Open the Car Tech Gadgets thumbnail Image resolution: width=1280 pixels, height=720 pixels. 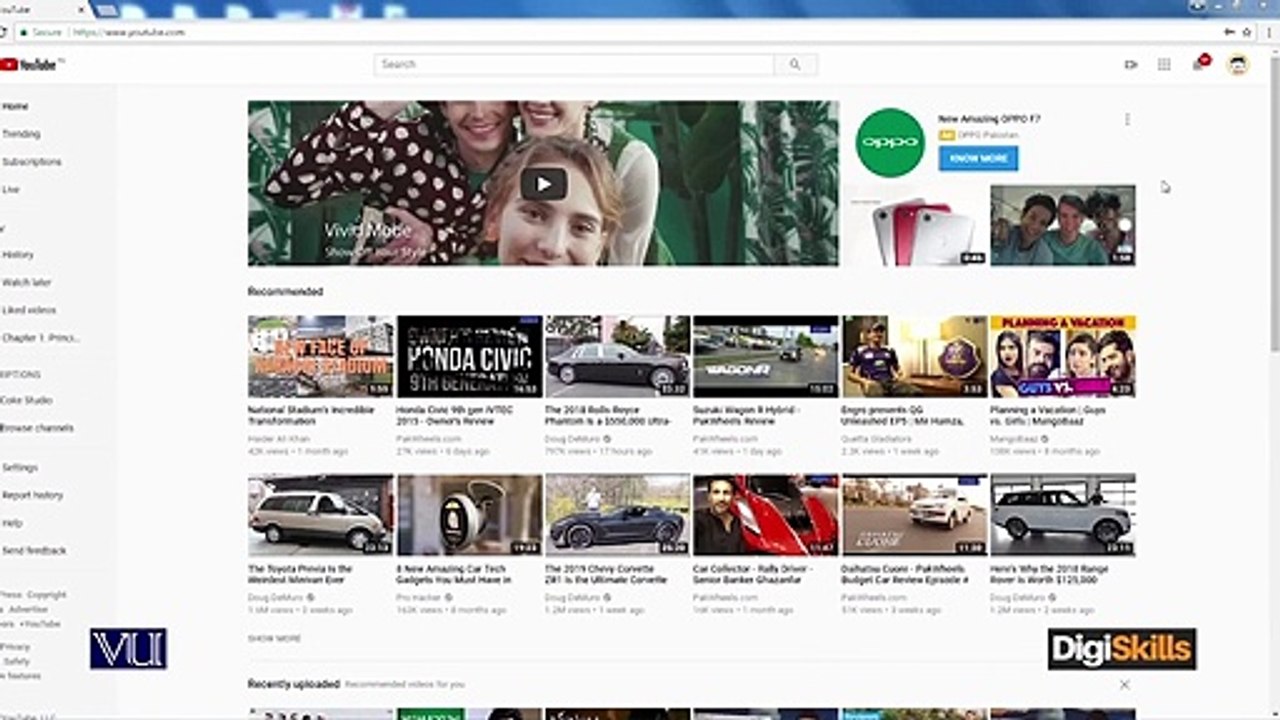point(469,515)
